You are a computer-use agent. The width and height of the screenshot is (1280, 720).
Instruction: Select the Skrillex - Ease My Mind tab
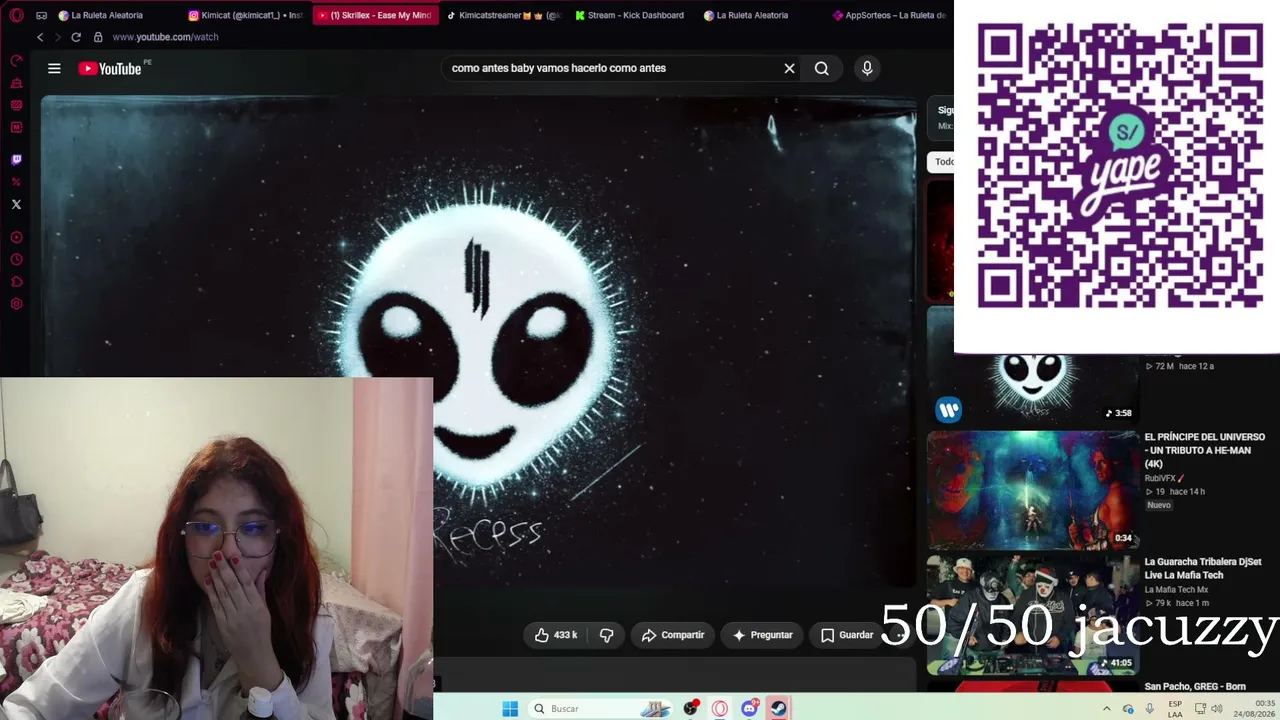[x=374, y=15]
